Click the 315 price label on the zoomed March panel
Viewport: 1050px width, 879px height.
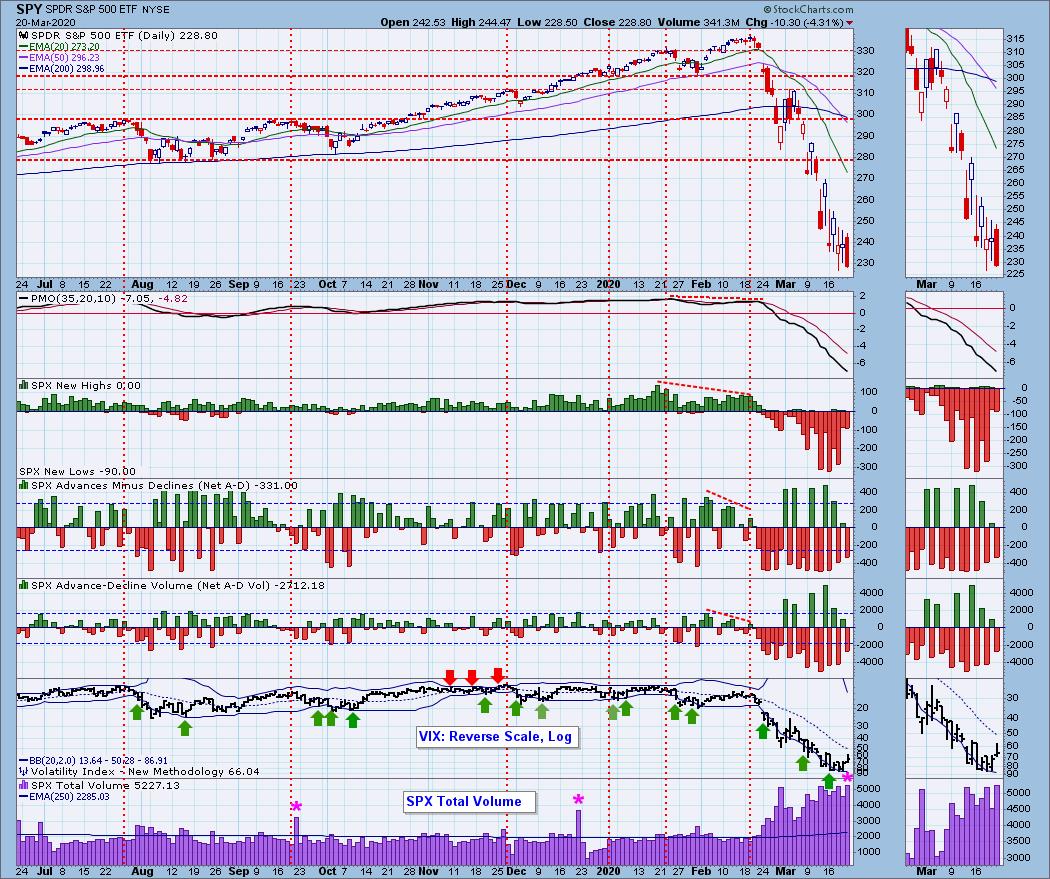[x=1015, y=39]
